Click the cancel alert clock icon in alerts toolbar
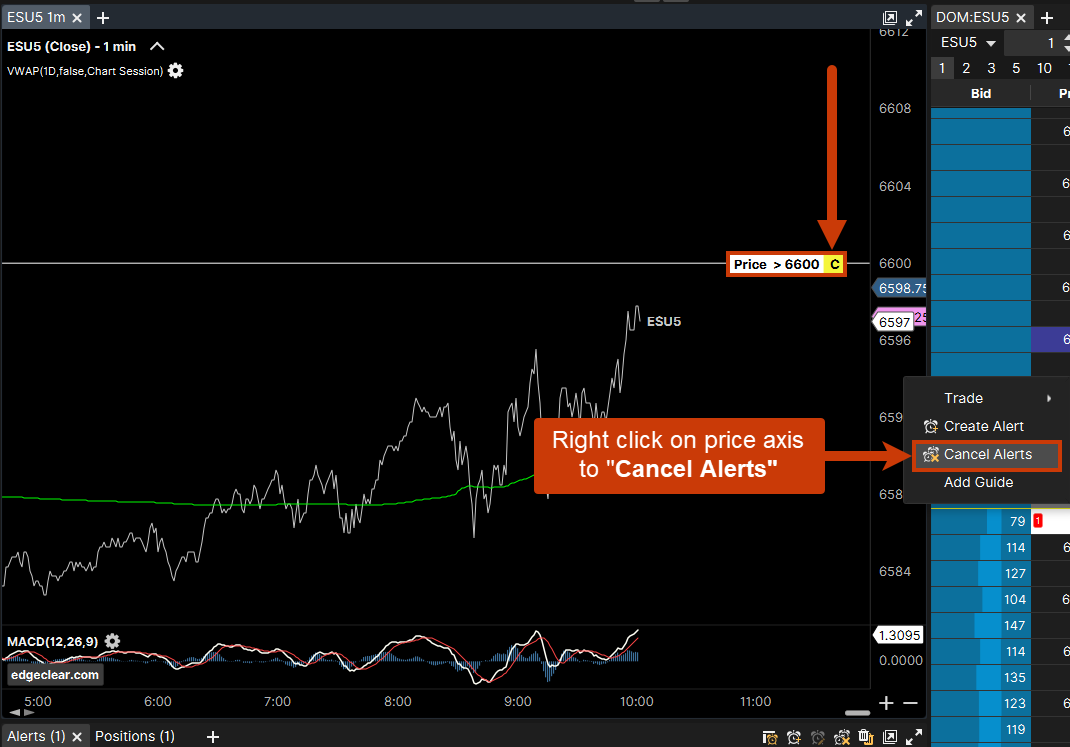Viewport: 1070px width, 747px height. pyautogui.click(x=841, y=738)
